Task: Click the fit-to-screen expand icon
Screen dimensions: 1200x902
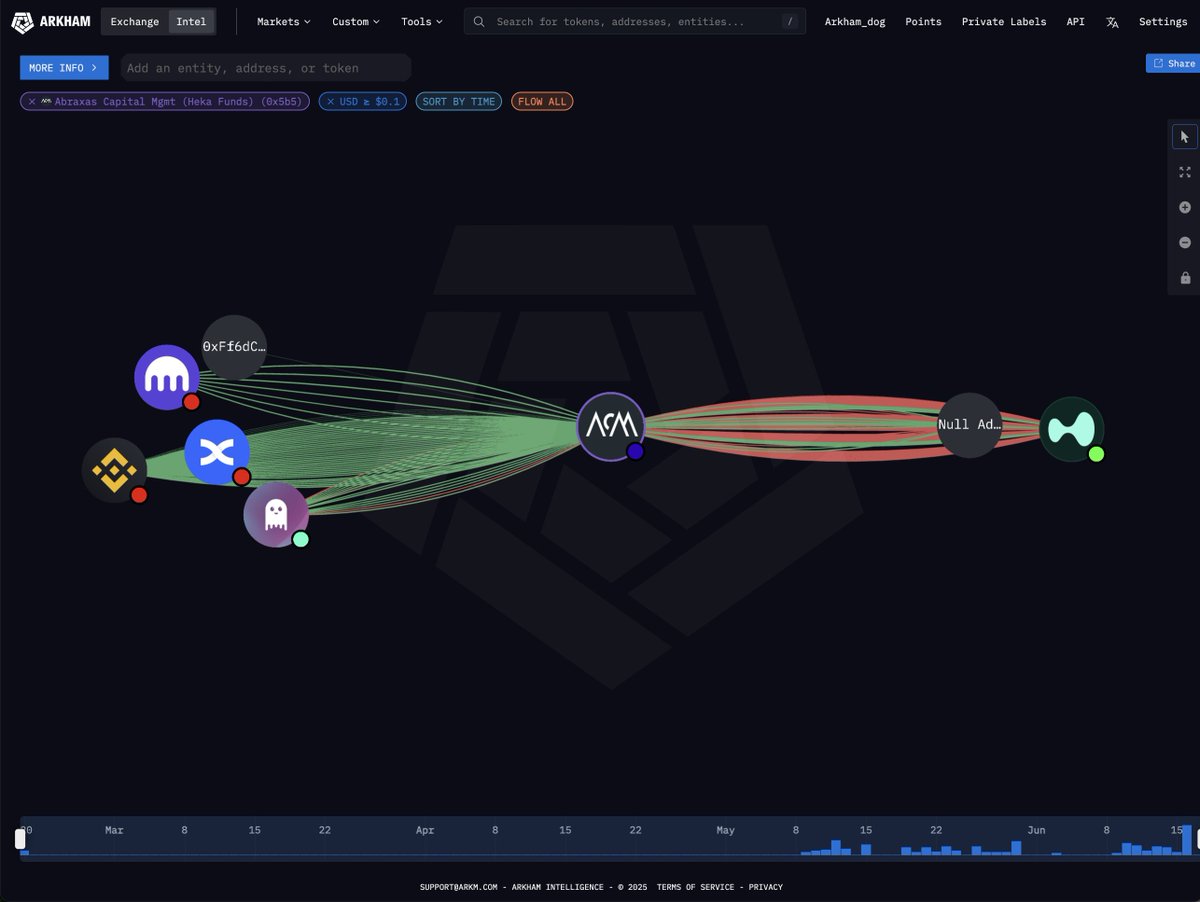Action: (x=1185, y=172)
